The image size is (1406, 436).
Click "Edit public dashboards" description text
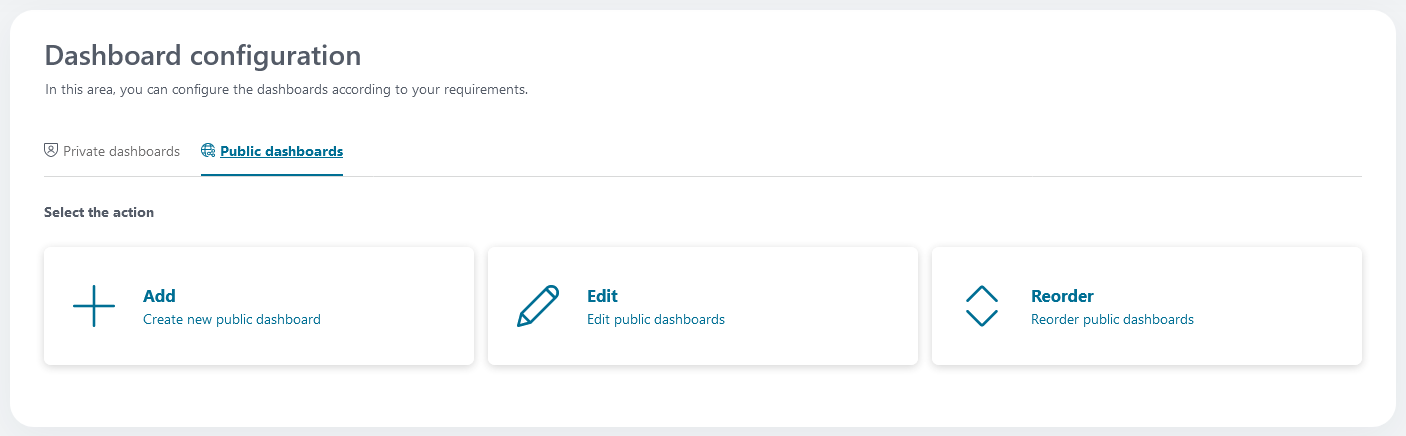656,320
